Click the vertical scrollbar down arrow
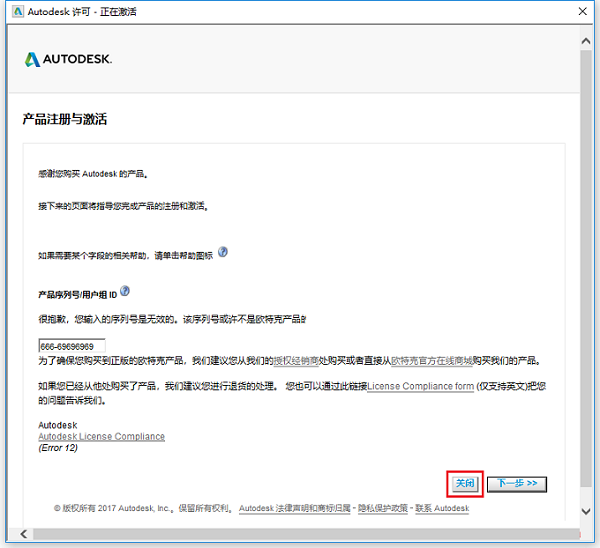Image resolution: width=600 pixels, height=548 pixels. pos(586,511)
